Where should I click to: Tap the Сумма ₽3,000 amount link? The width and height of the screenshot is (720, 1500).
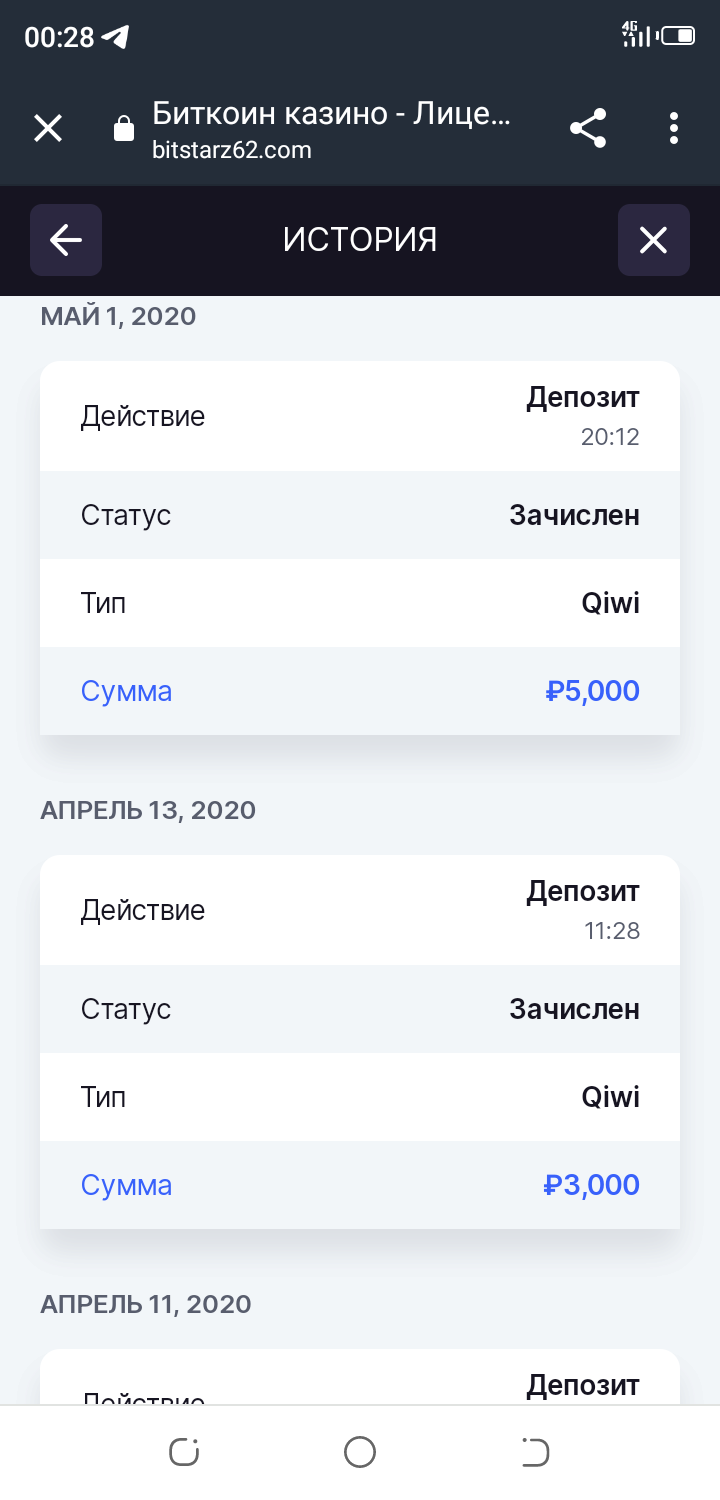[x=592, y=1185]
